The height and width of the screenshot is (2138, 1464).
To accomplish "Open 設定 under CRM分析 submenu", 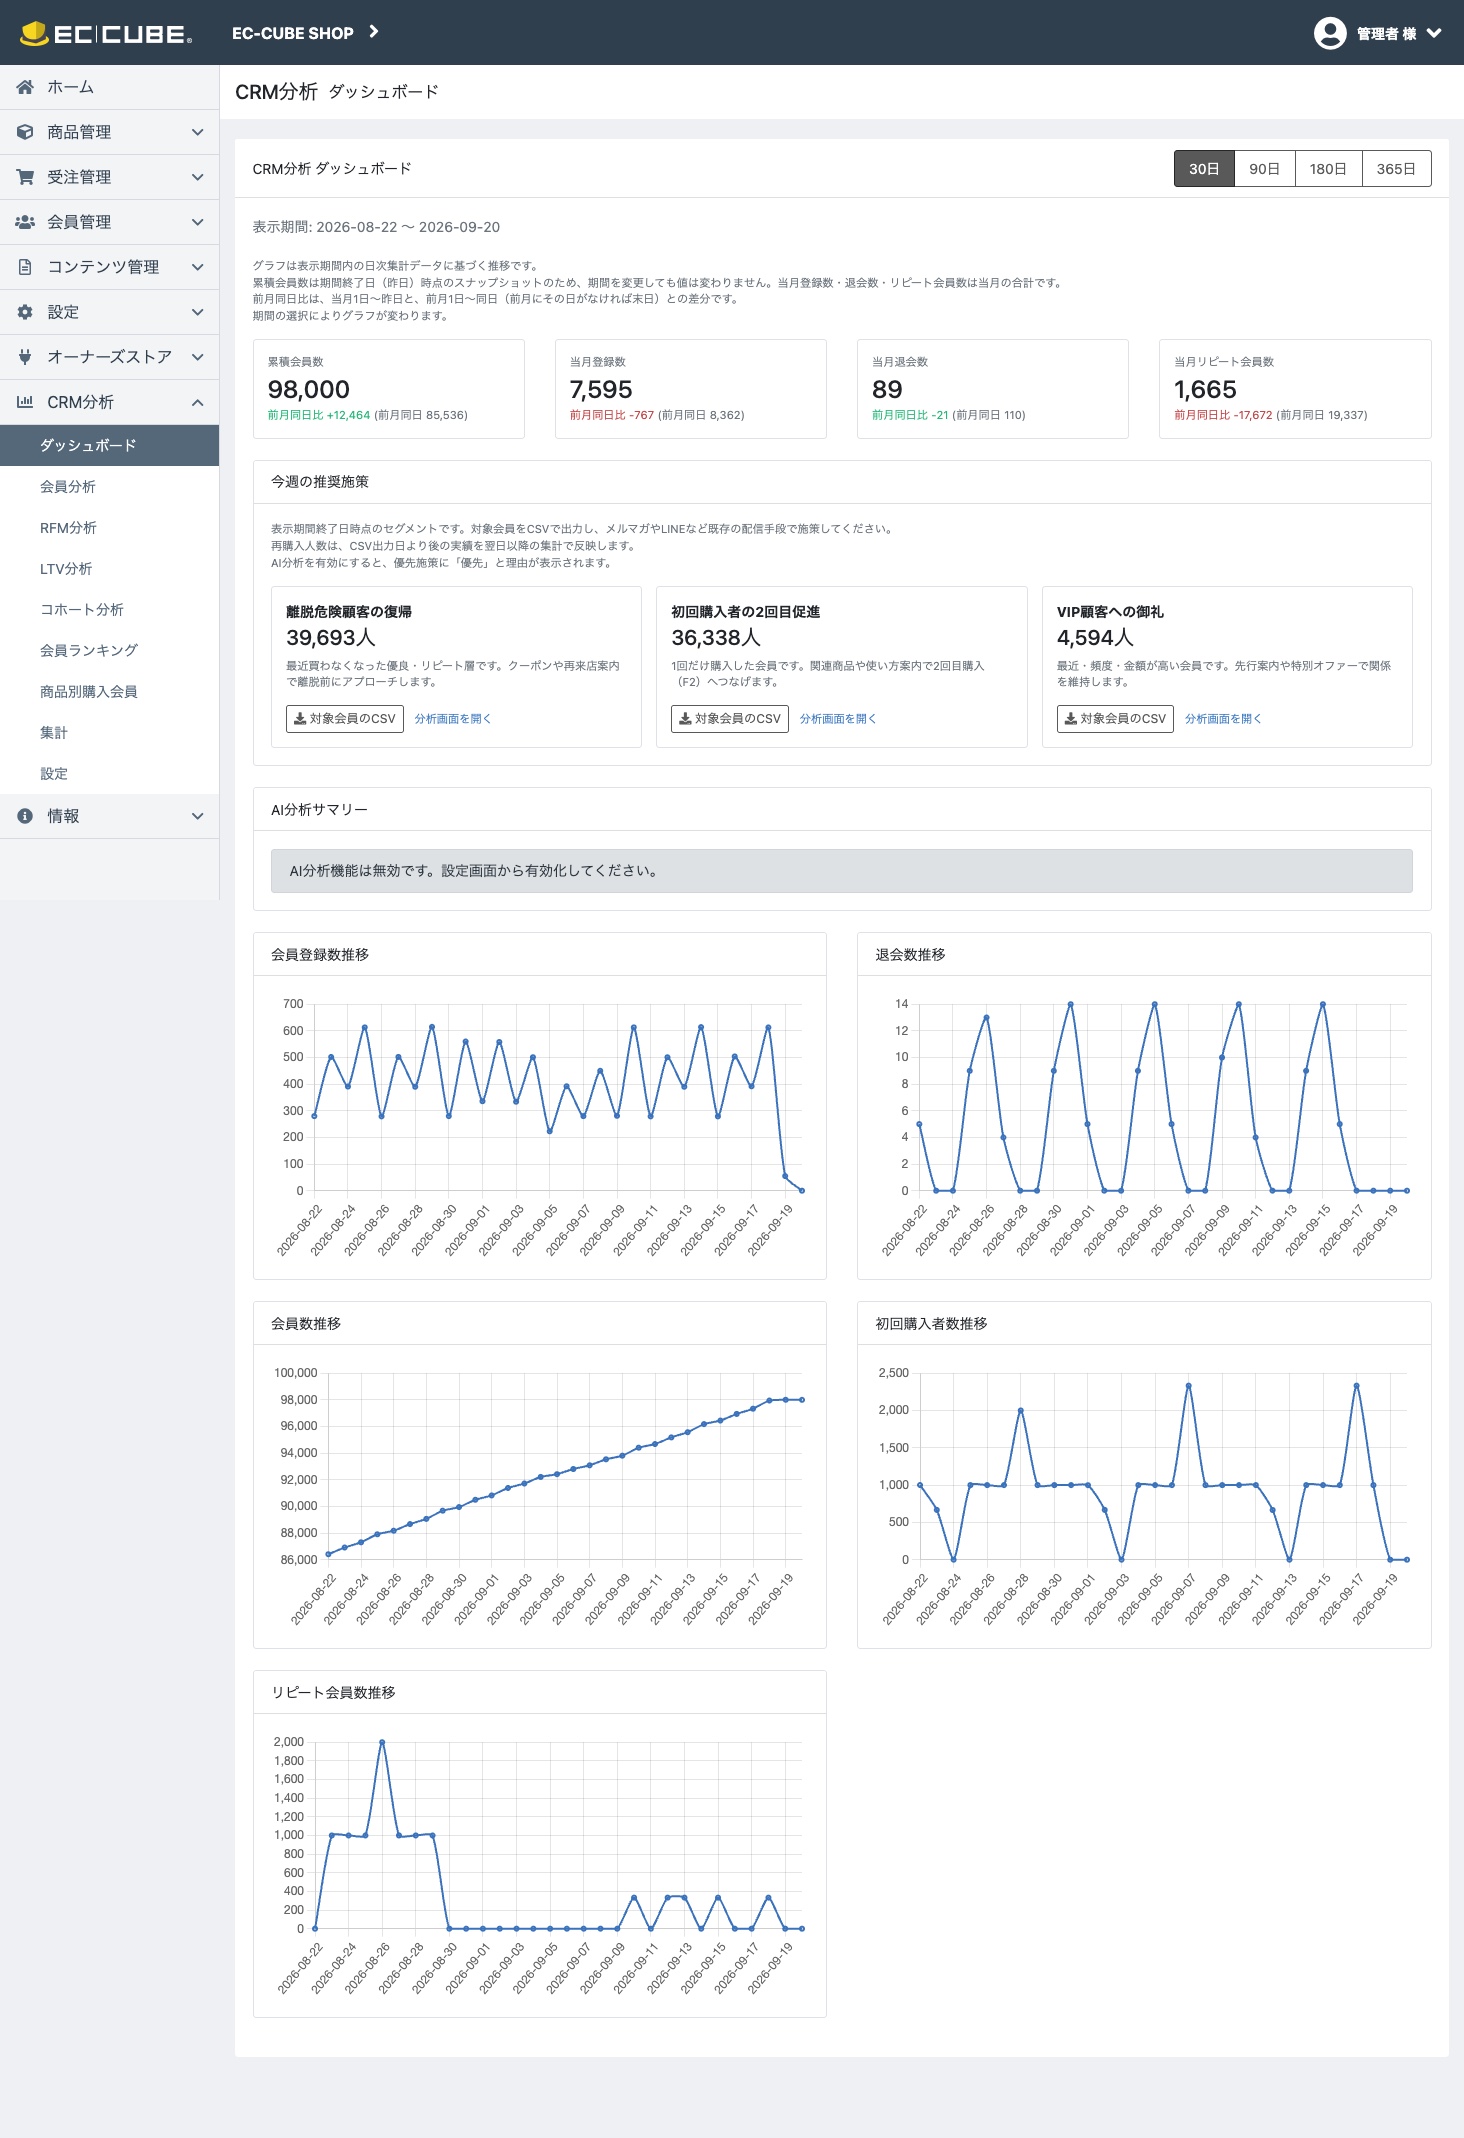I will [110, 773].
